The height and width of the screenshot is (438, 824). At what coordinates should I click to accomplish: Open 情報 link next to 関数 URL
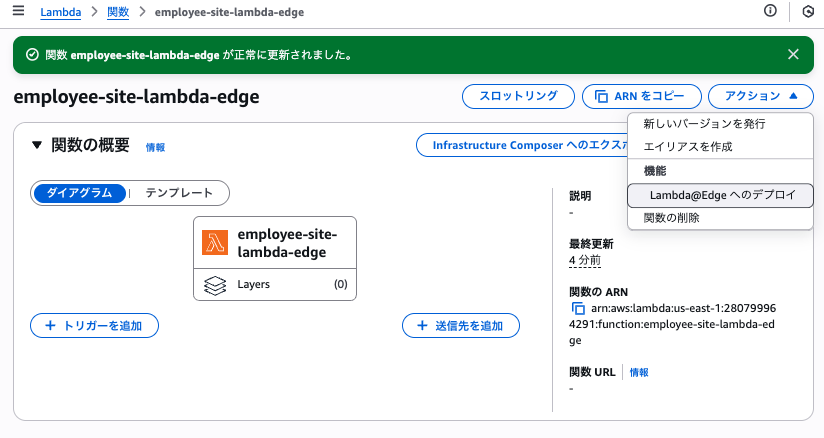[x=638, y=372]
